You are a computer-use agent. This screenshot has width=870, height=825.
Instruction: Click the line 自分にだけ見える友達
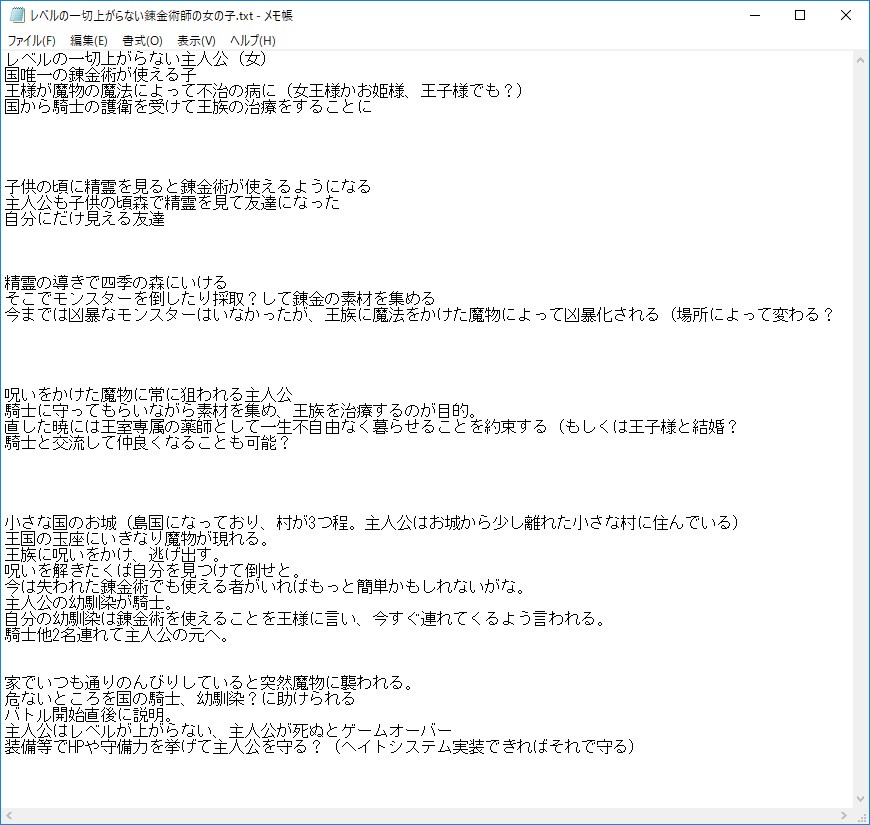click(85, 219)
